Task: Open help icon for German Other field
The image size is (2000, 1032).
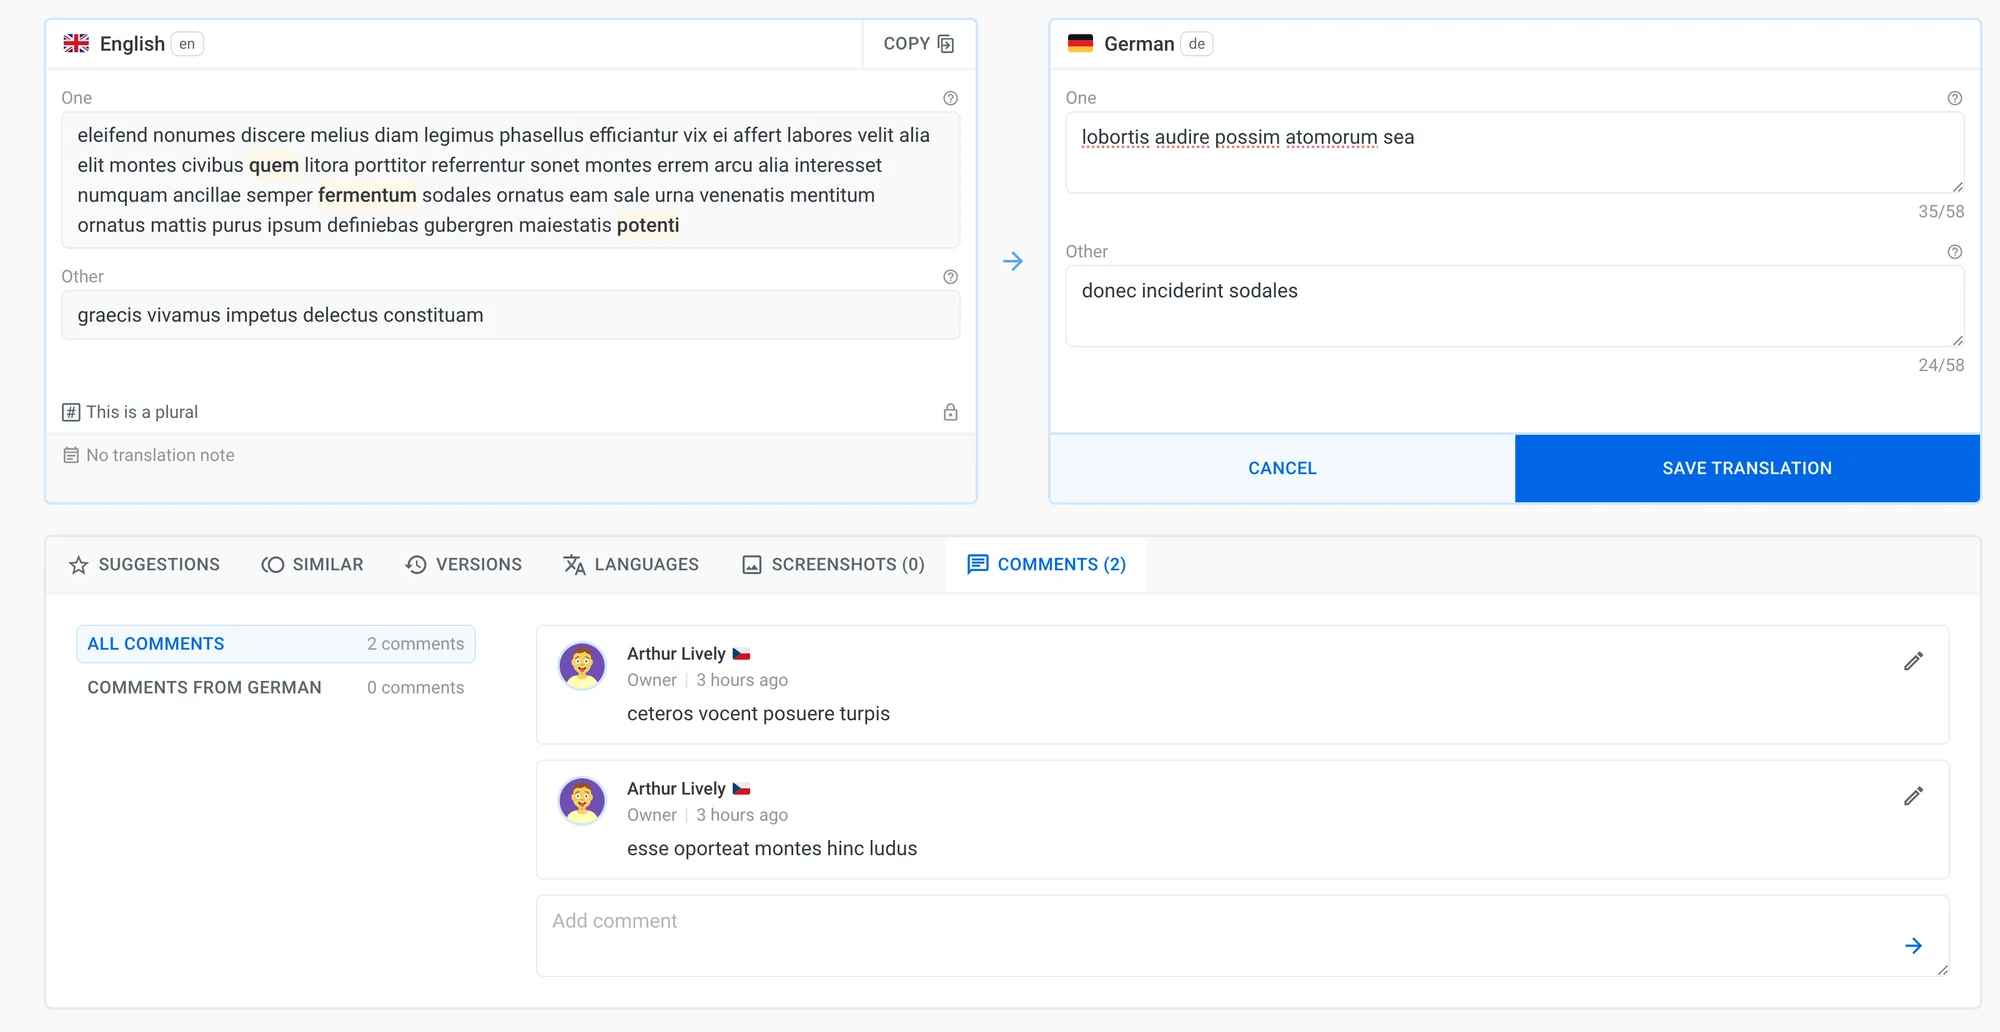Action: [1954, 252]
